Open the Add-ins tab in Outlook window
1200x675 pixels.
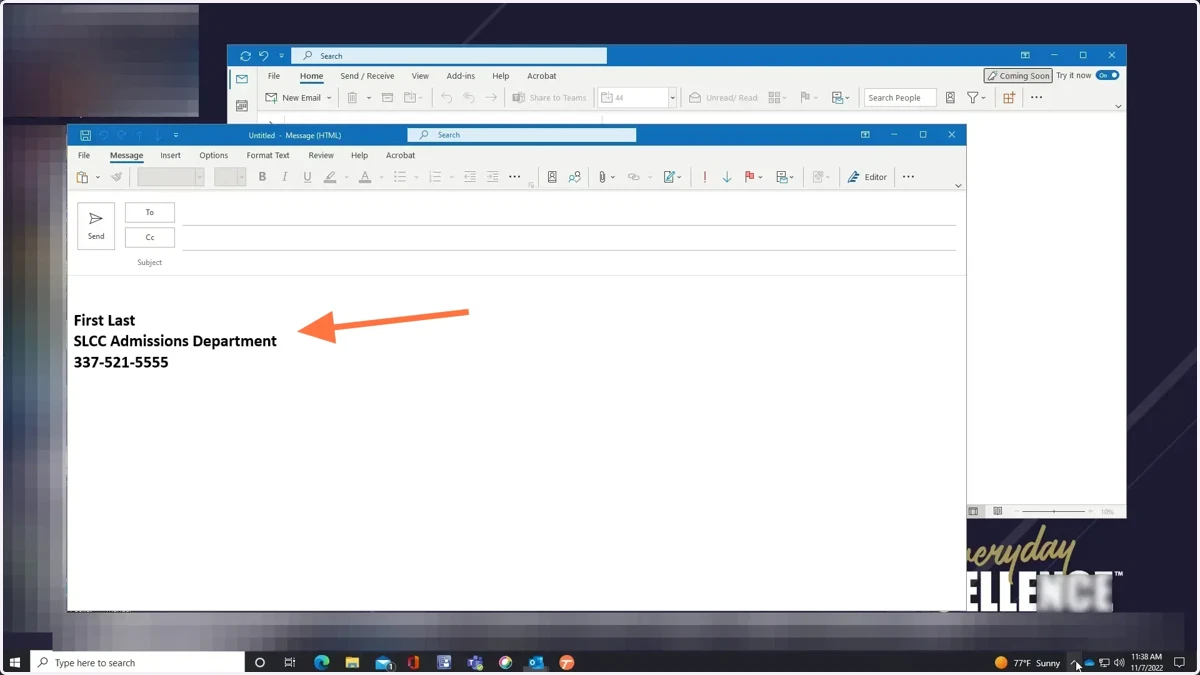click(x=461, y=76)
